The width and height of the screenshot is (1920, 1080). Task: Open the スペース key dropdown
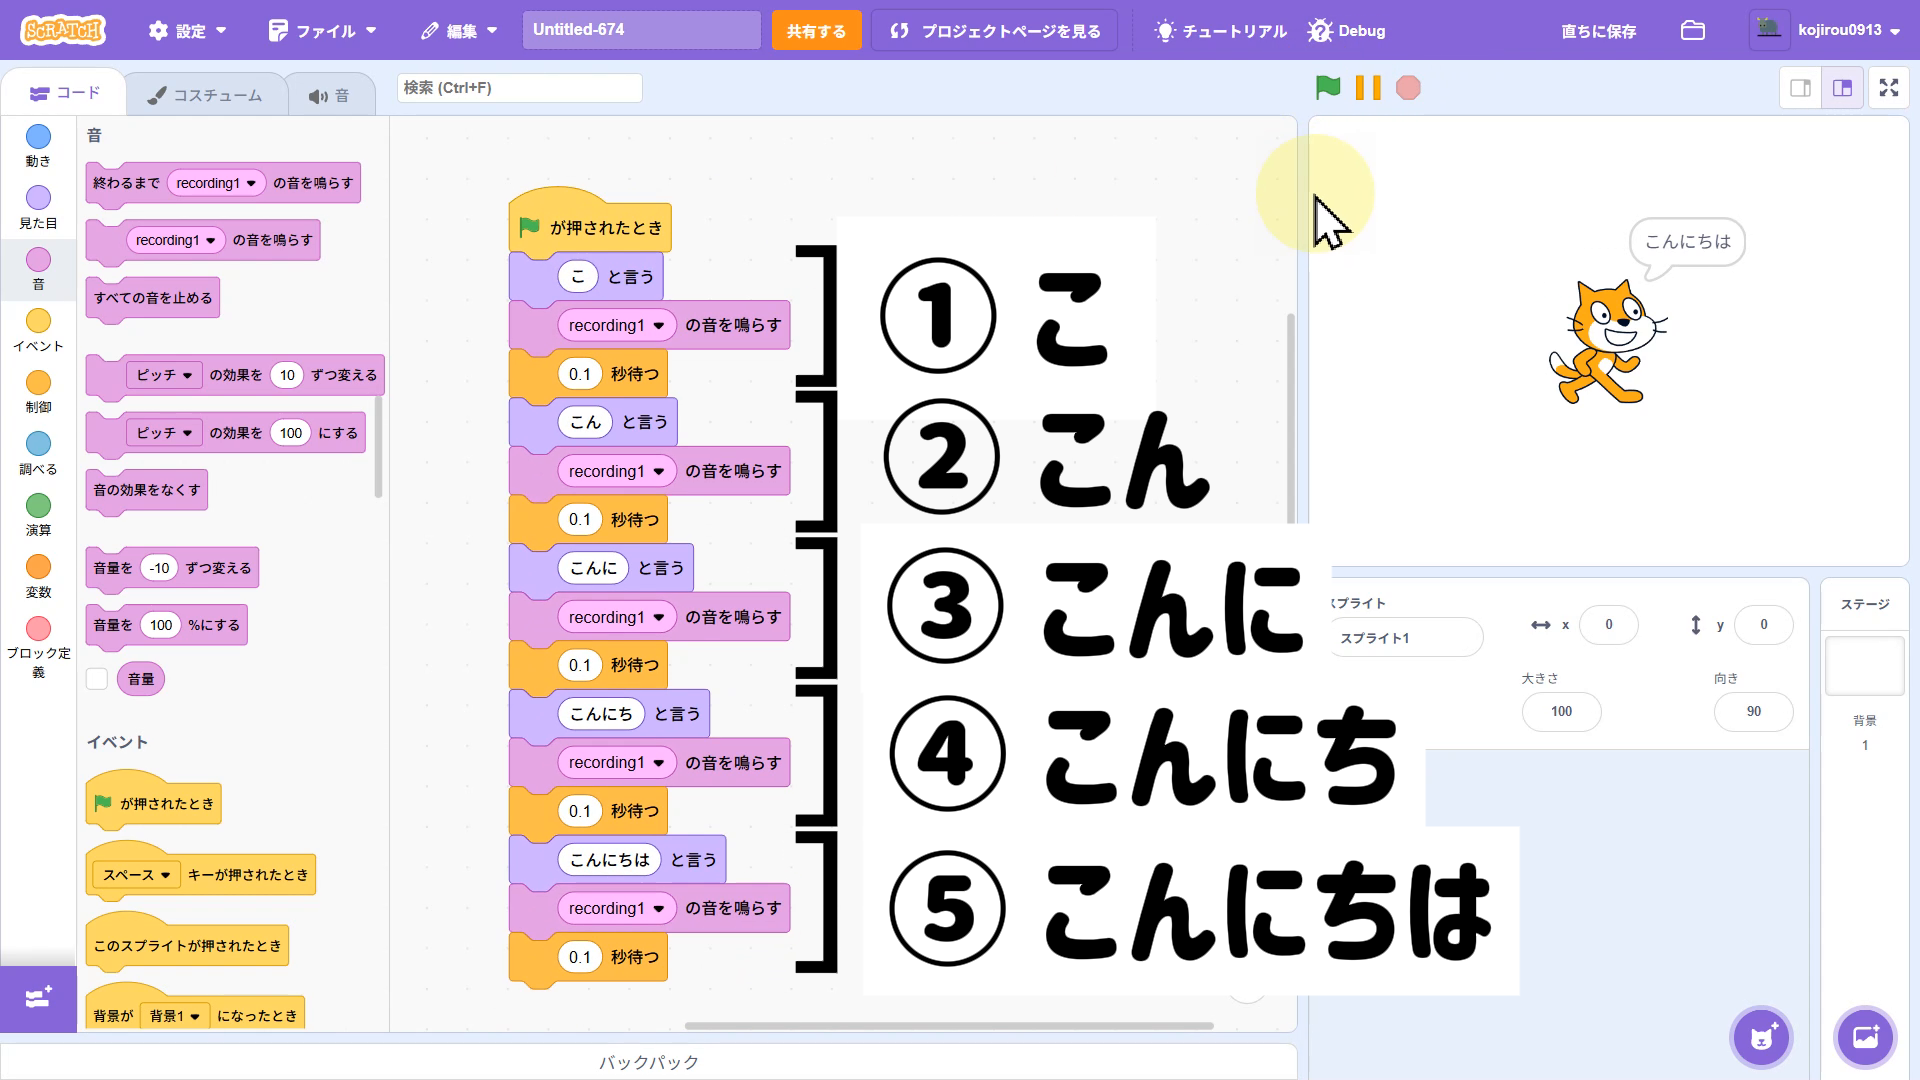coord(137,875)
